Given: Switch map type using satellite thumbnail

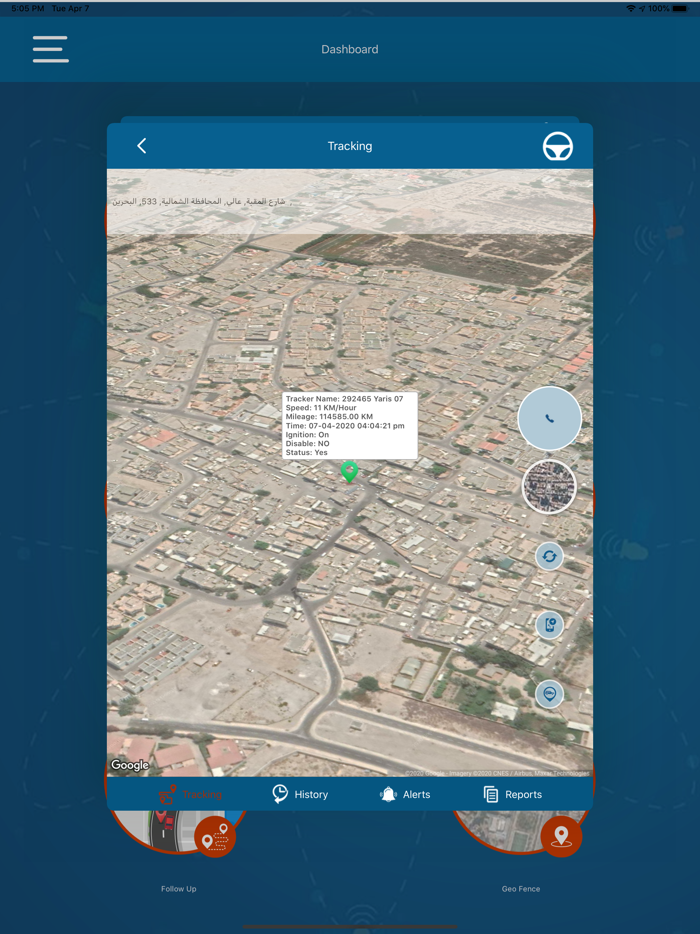Looking at the screenshot, I should coord(549,487).
